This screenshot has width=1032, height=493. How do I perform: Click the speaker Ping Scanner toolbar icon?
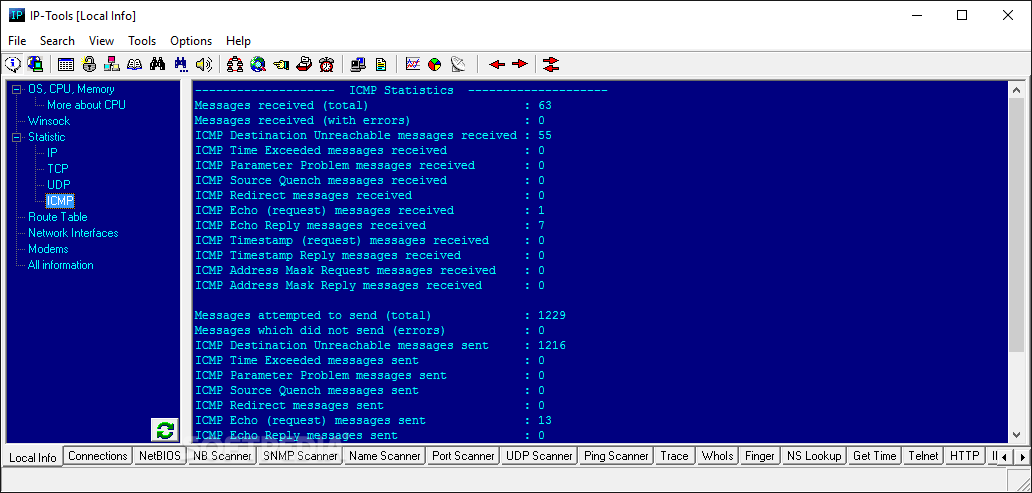[x=203, y=64]
